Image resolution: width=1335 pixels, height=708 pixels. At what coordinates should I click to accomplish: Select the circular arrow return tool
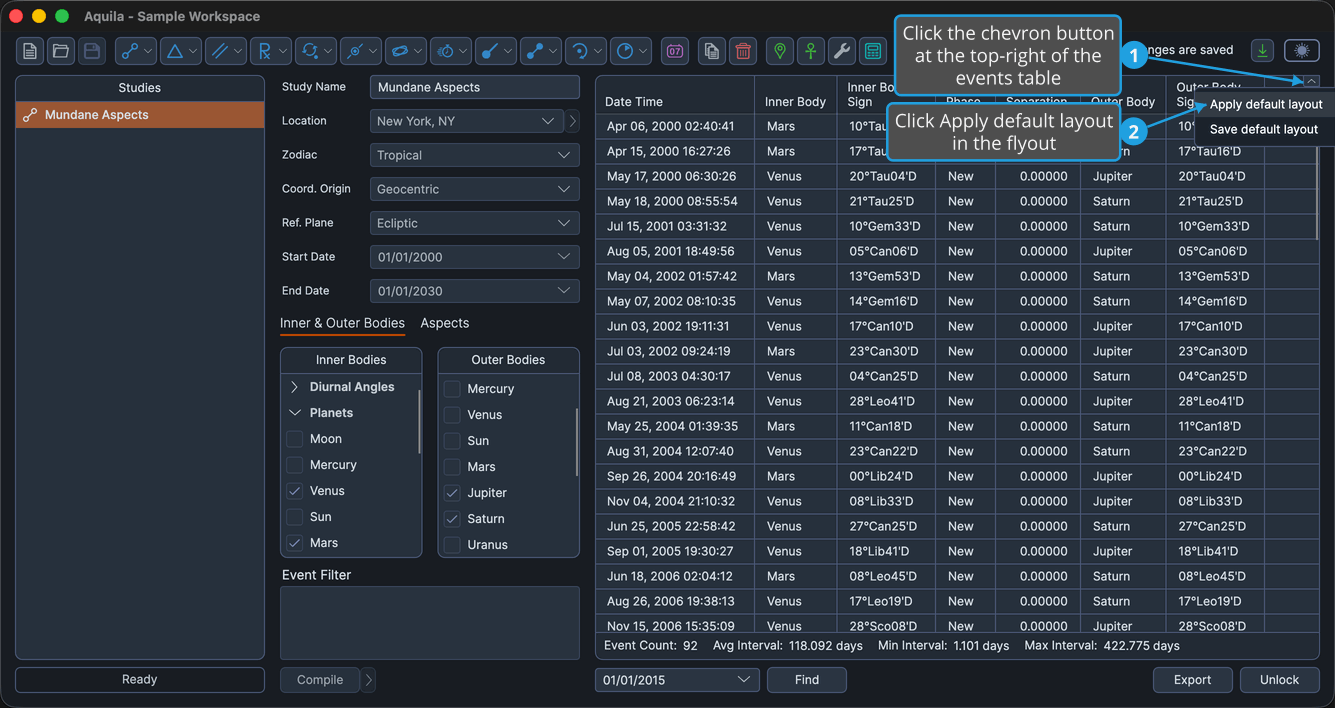586,51
